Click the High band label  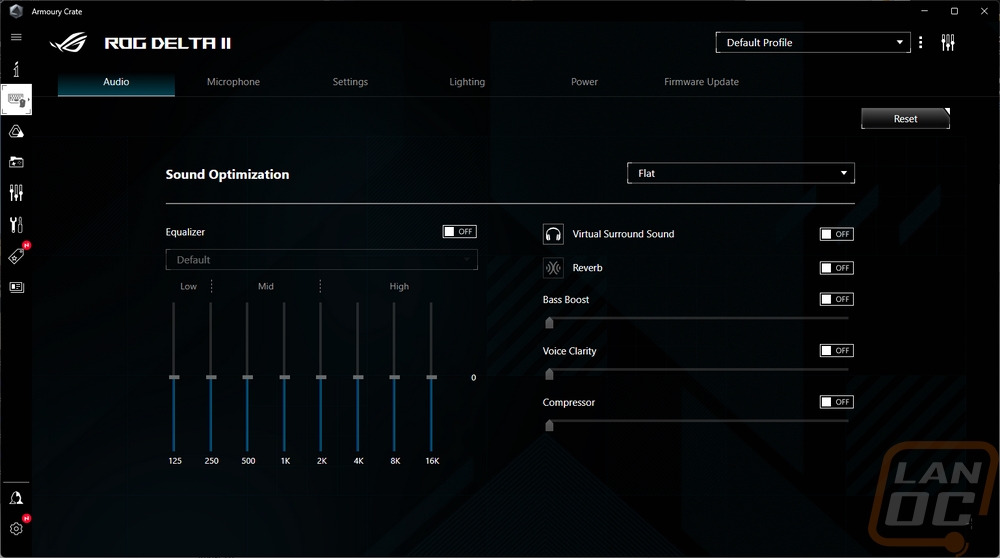[399, 286]
